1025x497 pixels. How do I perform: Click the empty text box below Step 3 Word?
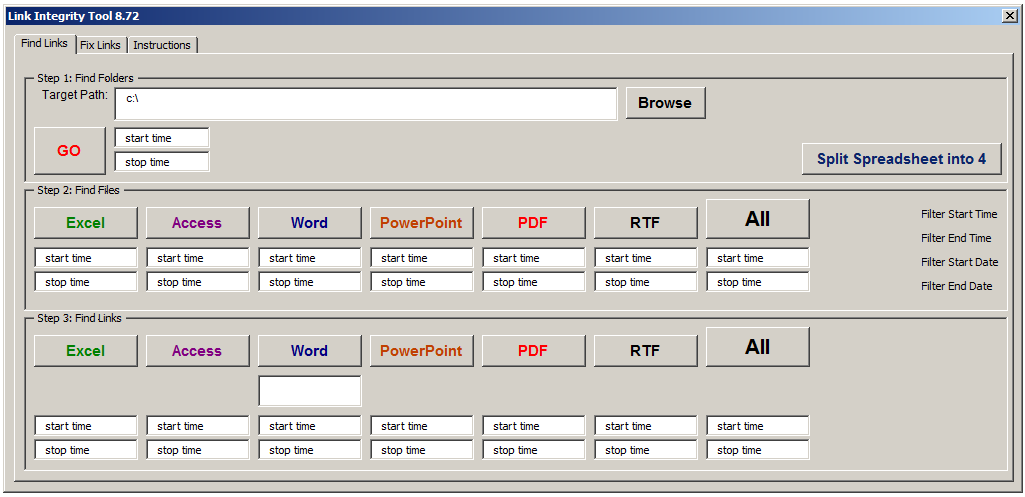[x=310, y=391]
